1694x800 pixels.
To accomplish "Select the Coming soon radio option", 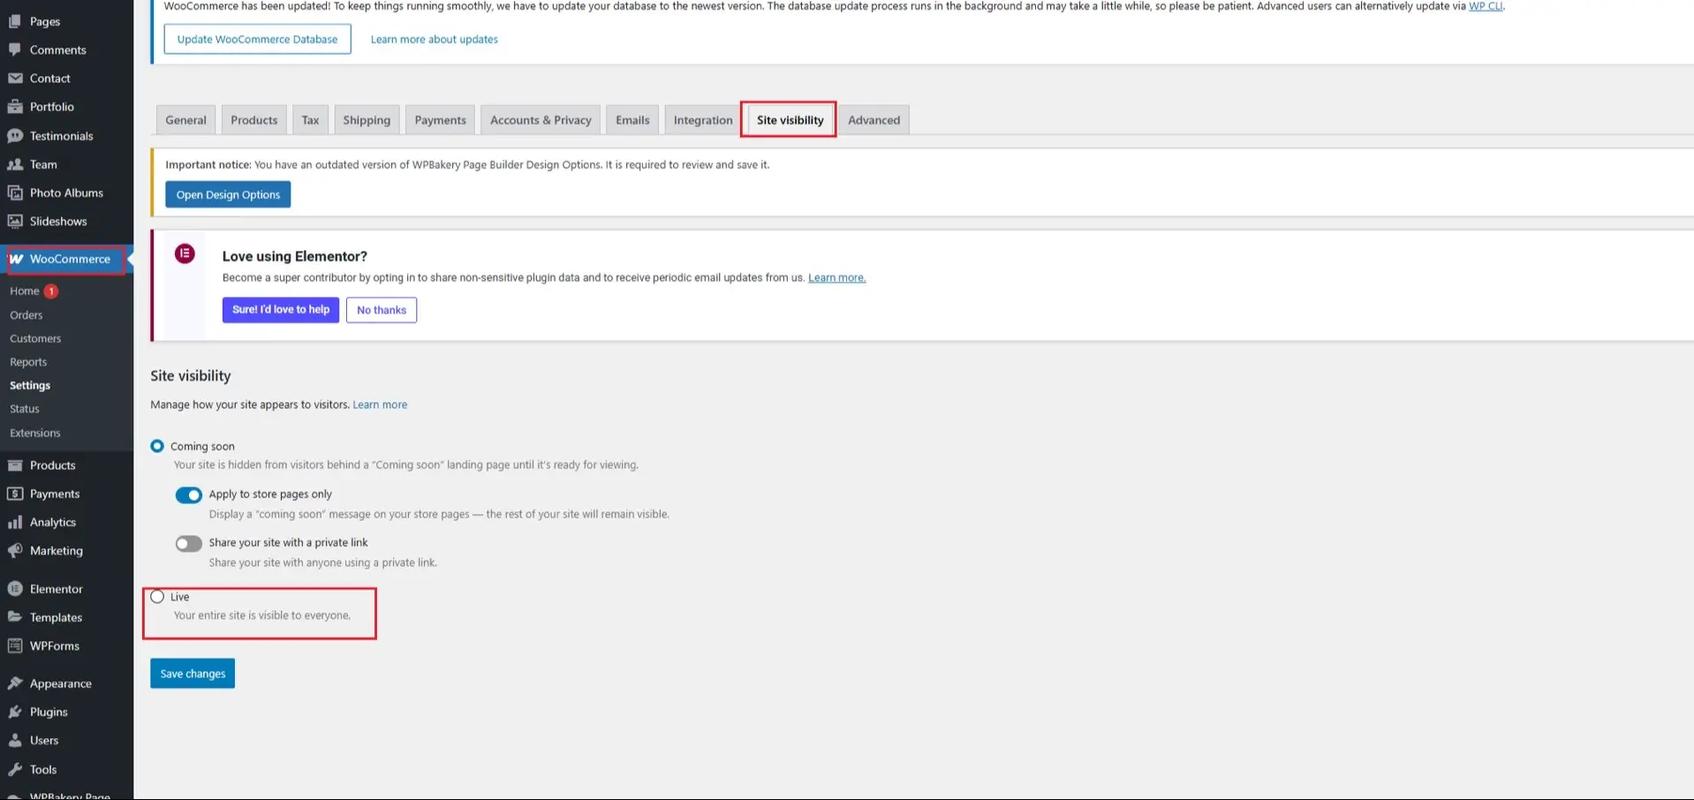I will click(157, 446).
